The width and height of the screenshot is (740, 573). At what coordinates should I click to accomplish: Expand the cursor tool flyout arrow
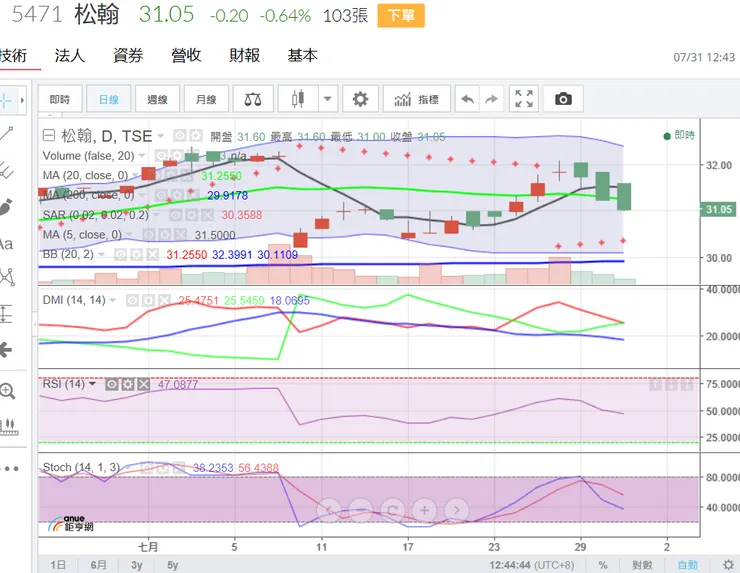[x=22, y=100]
